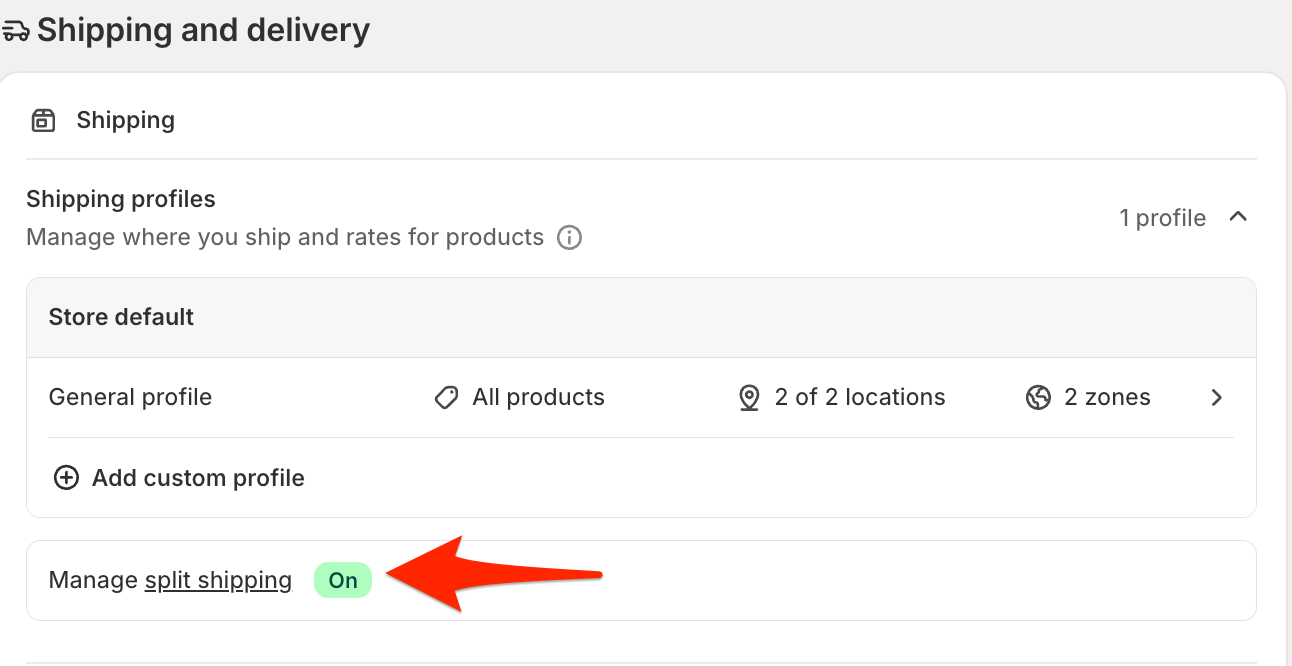Click Add custom profile

pos(198,478)
